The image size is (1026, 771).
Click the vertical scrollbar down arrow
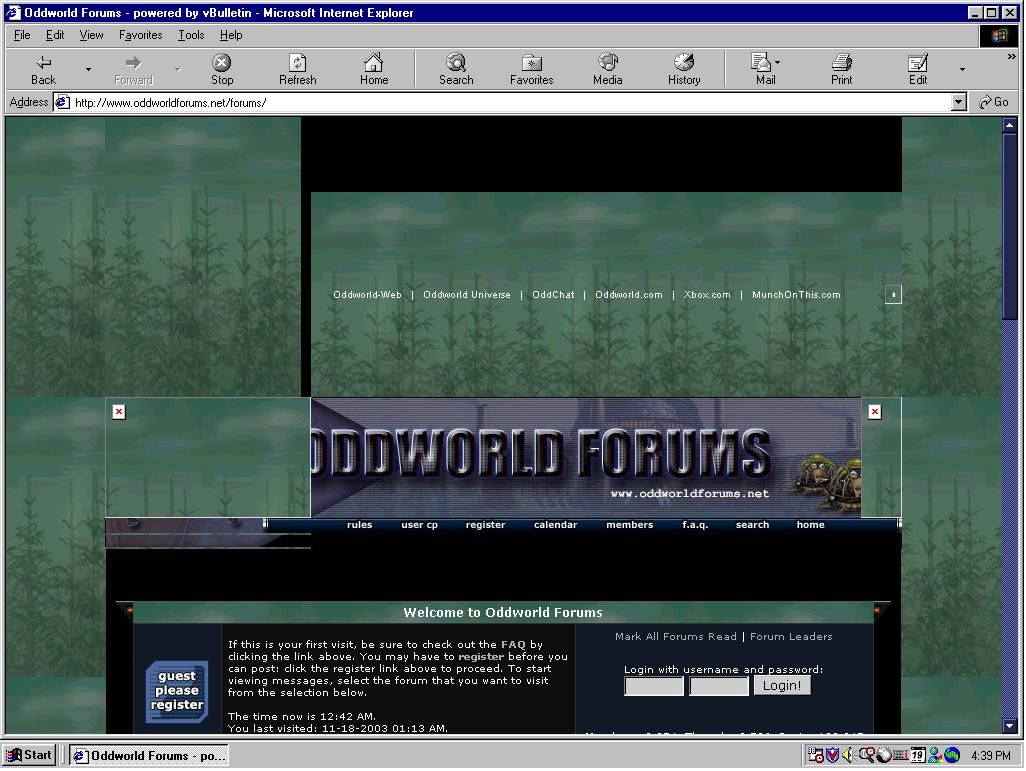tap(1010, 726)
